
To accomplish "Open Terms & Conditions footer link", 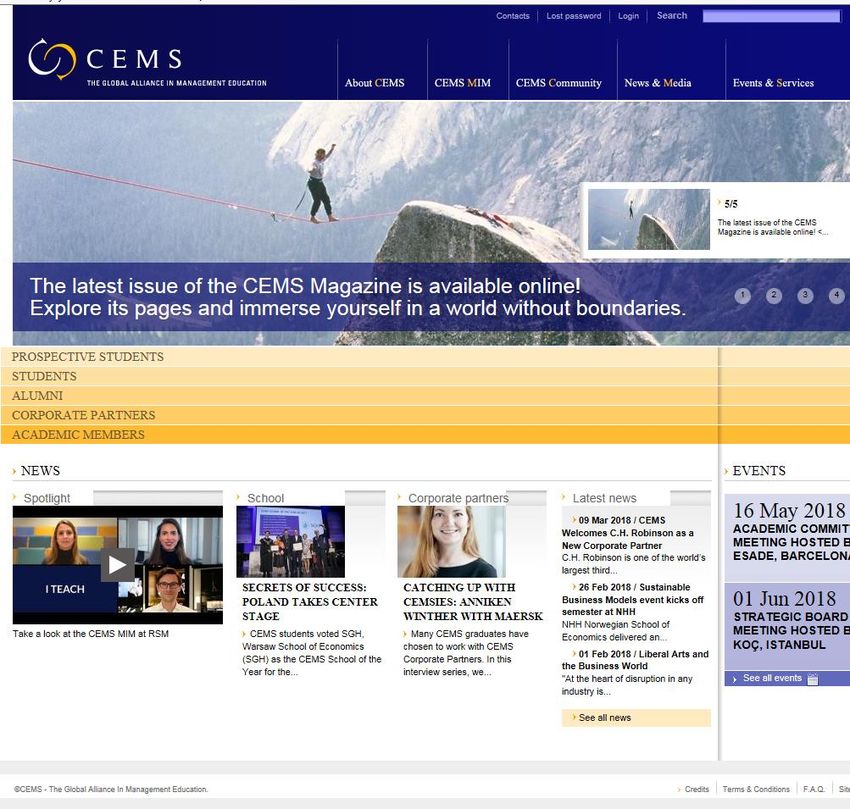I will [756, 789].
